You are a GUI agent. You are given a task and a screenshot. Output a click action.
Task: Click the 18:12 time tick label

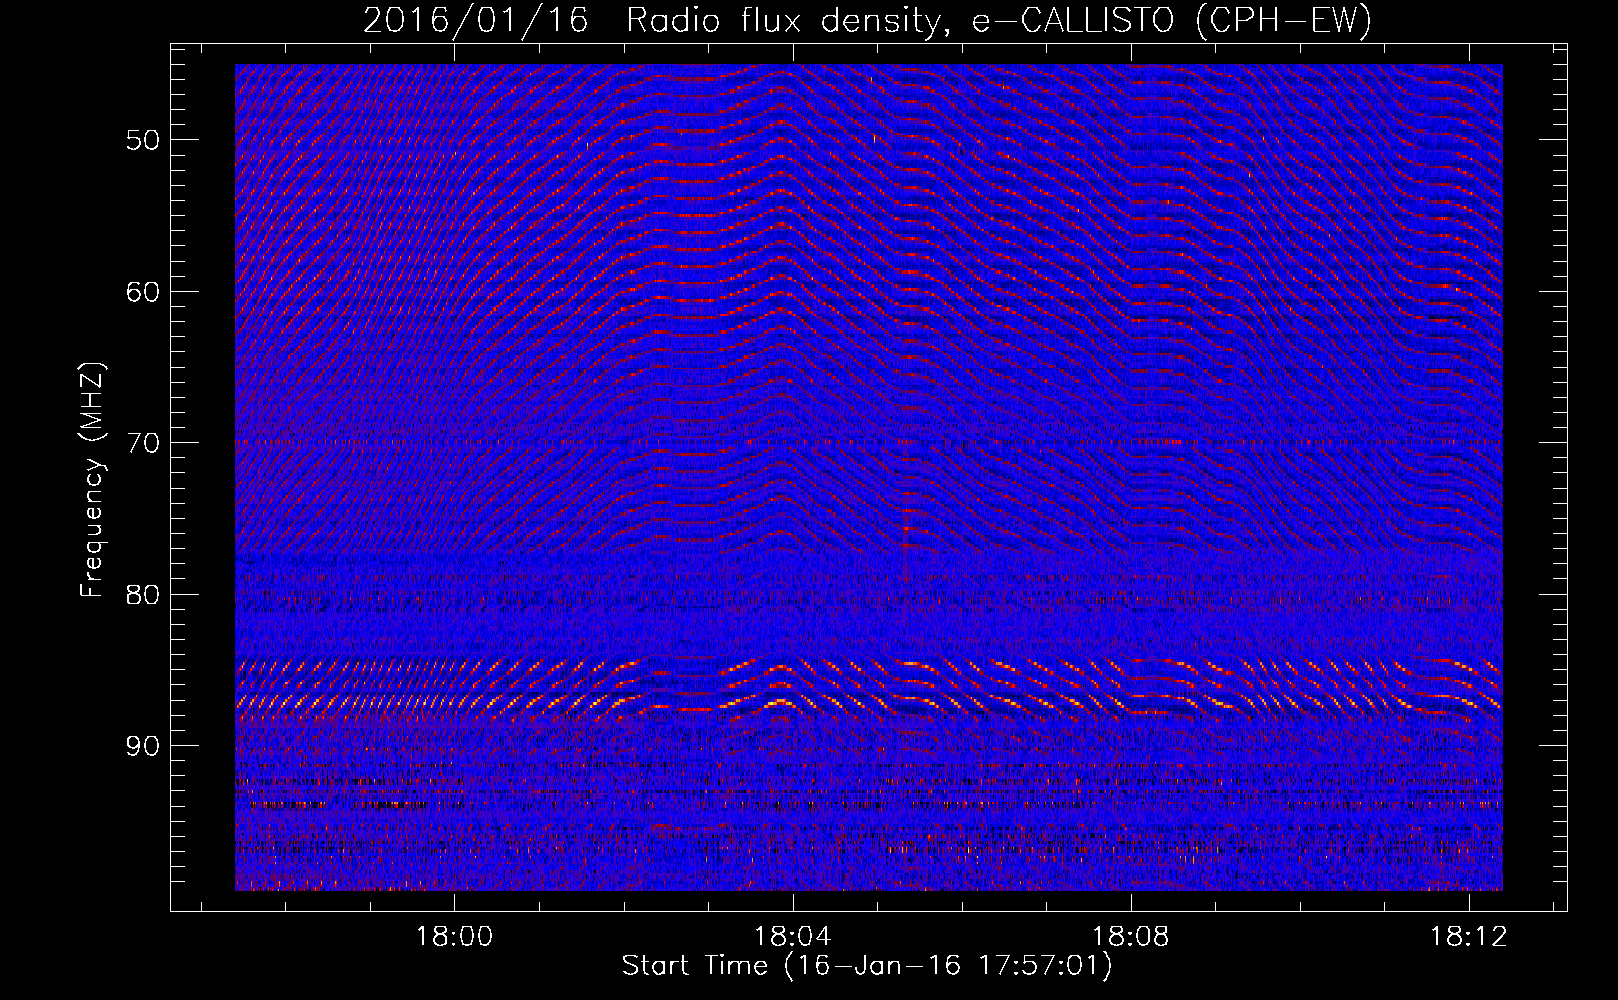[x=1469, y=936]
